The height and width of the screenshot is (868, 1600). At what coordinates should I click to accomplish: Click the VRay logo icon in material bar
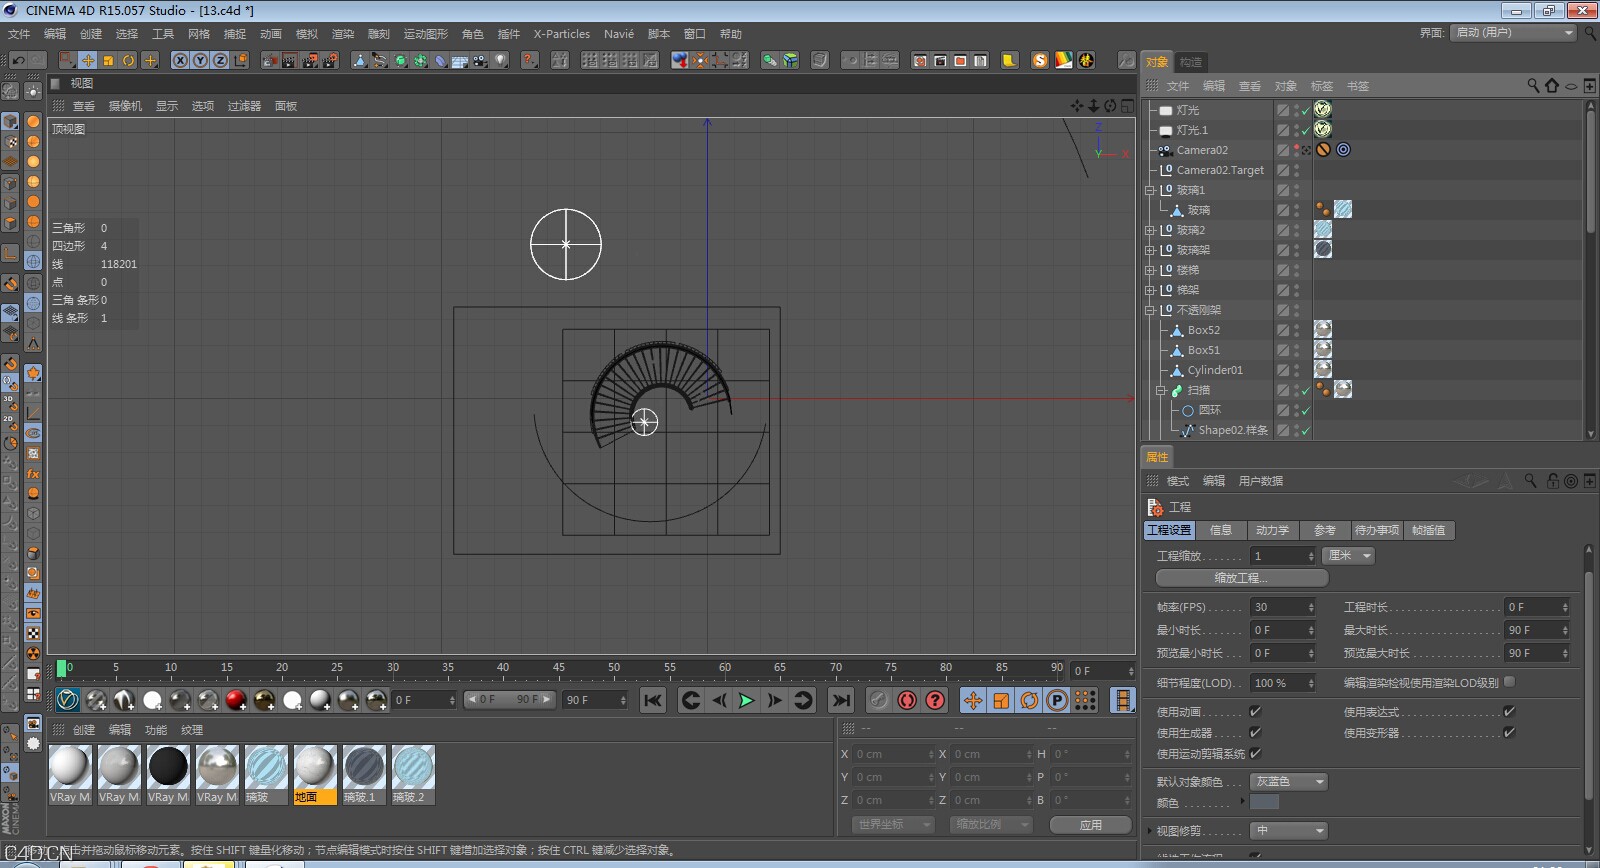click(67, 700)
